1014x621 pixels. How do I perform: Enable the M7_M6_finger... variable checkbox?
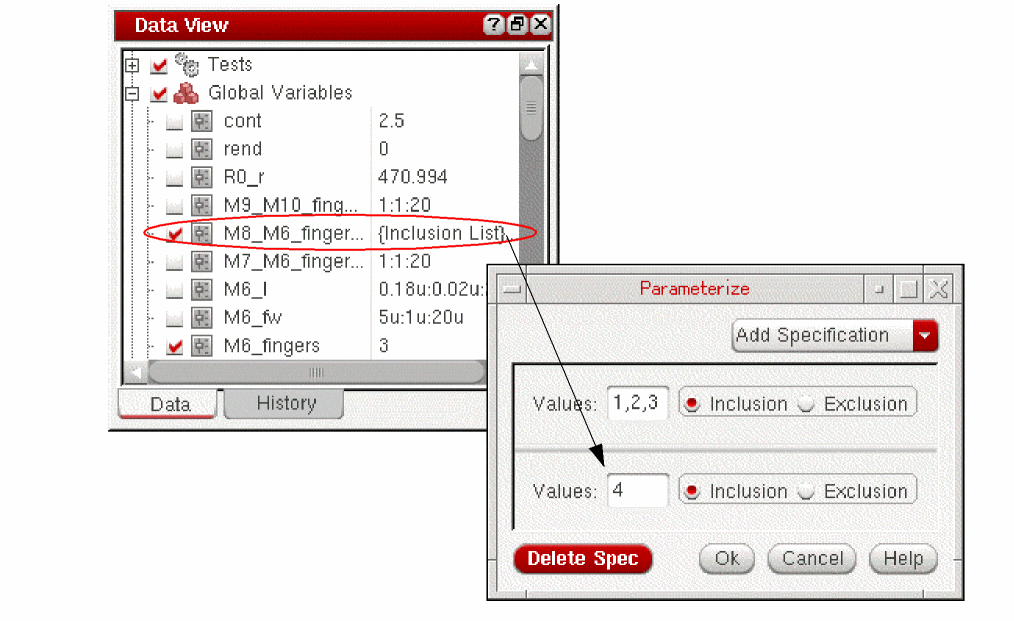point(175,263)
